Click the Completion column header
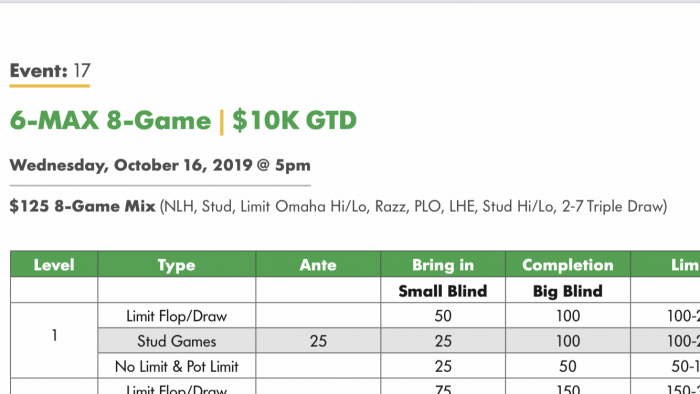The height and width of the screenshot is (394, 700). 568,265
